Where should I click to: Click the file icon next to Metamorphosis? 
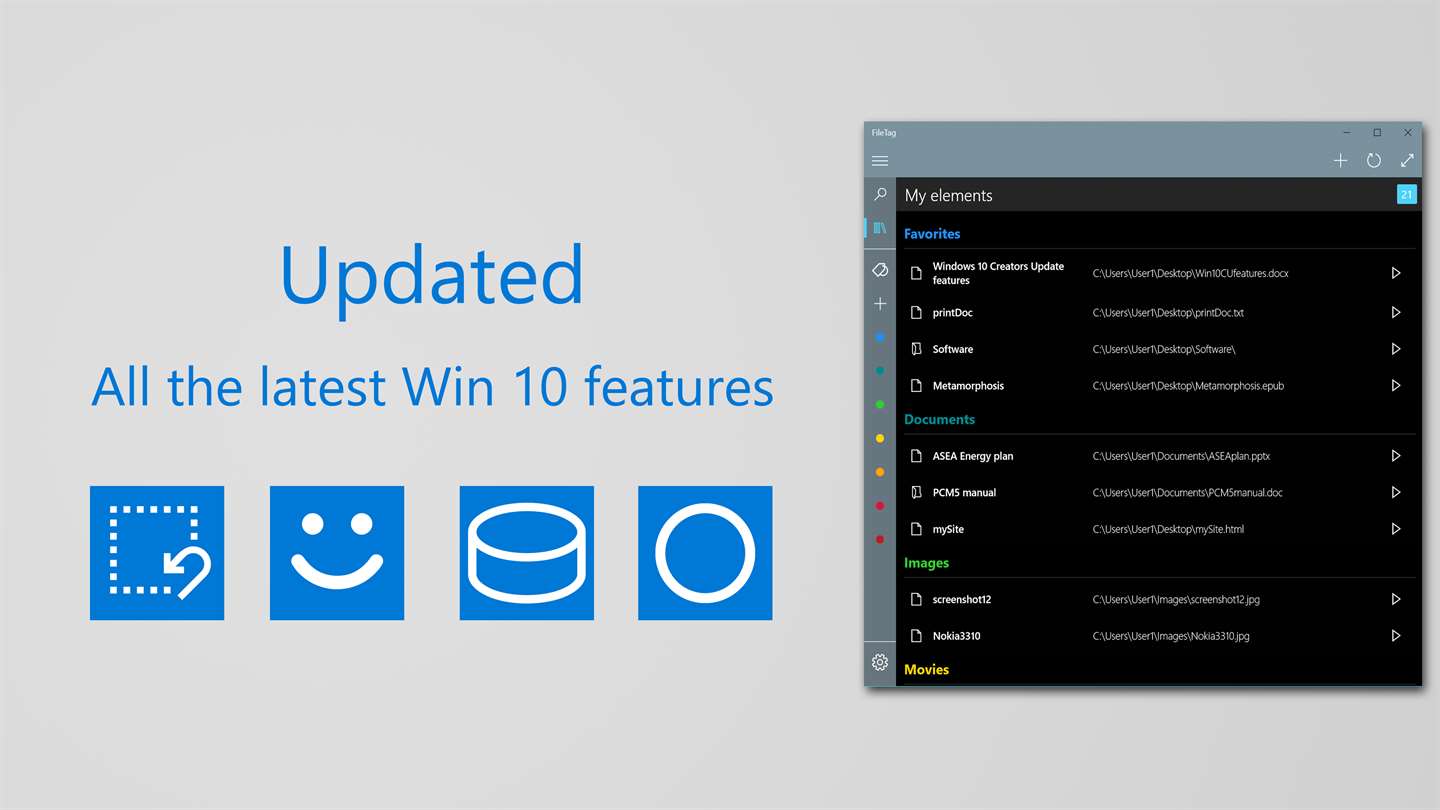pos(916,386)
